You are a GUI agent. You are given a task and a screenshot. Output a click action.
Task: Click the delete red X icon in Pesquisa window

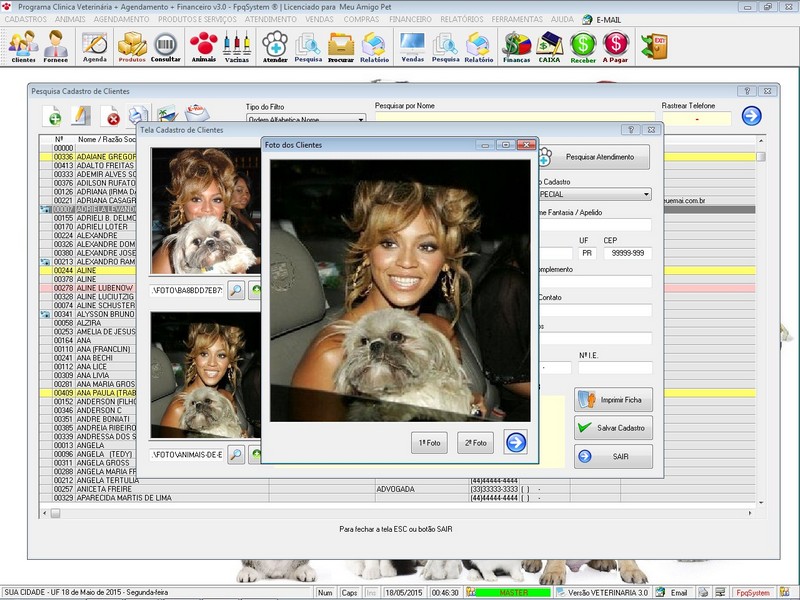pos(110,116)
